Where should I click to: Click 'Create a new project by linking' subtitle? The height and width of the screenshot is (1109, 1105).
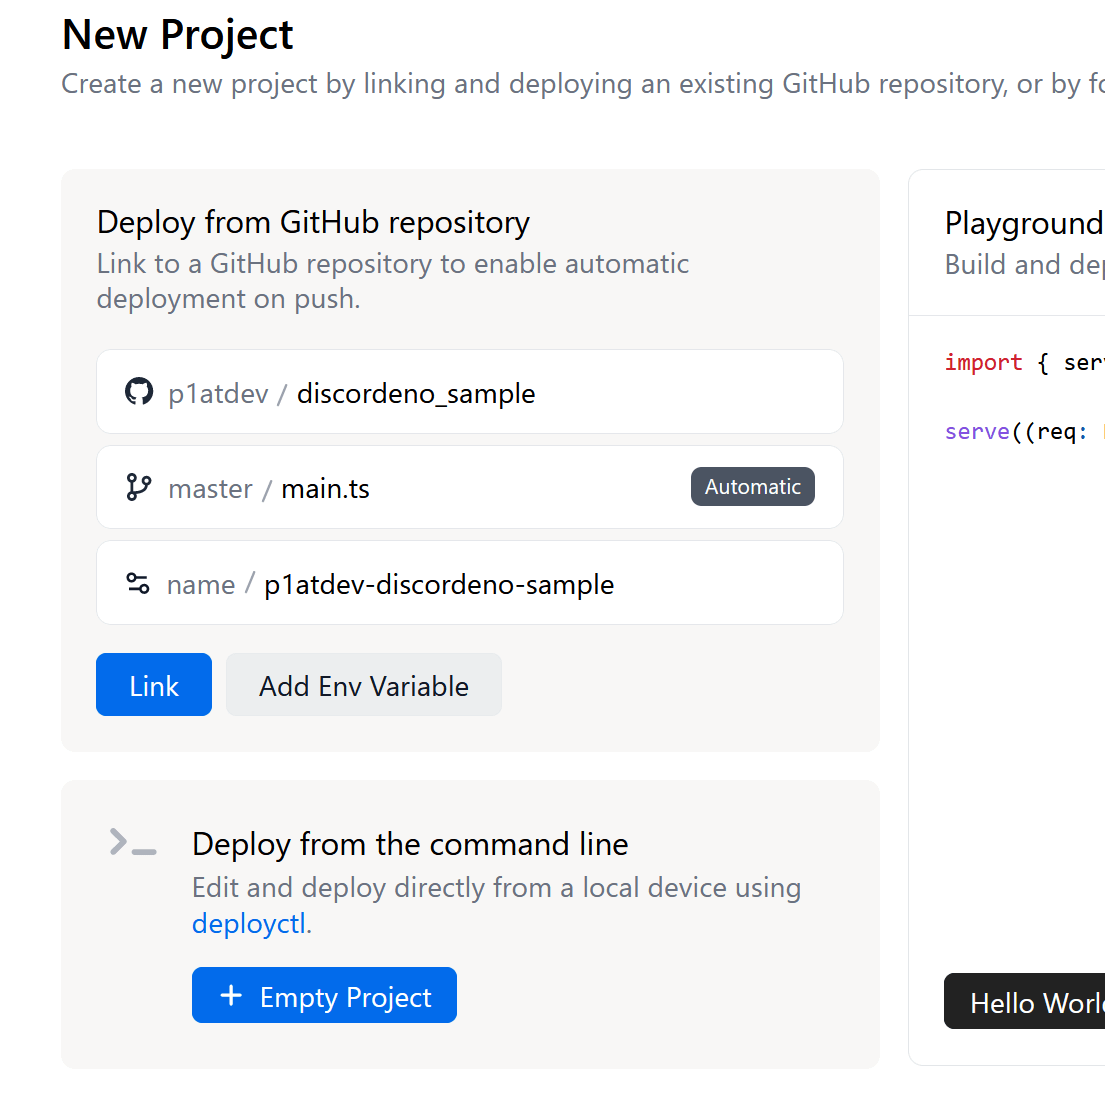click(583, 84)
